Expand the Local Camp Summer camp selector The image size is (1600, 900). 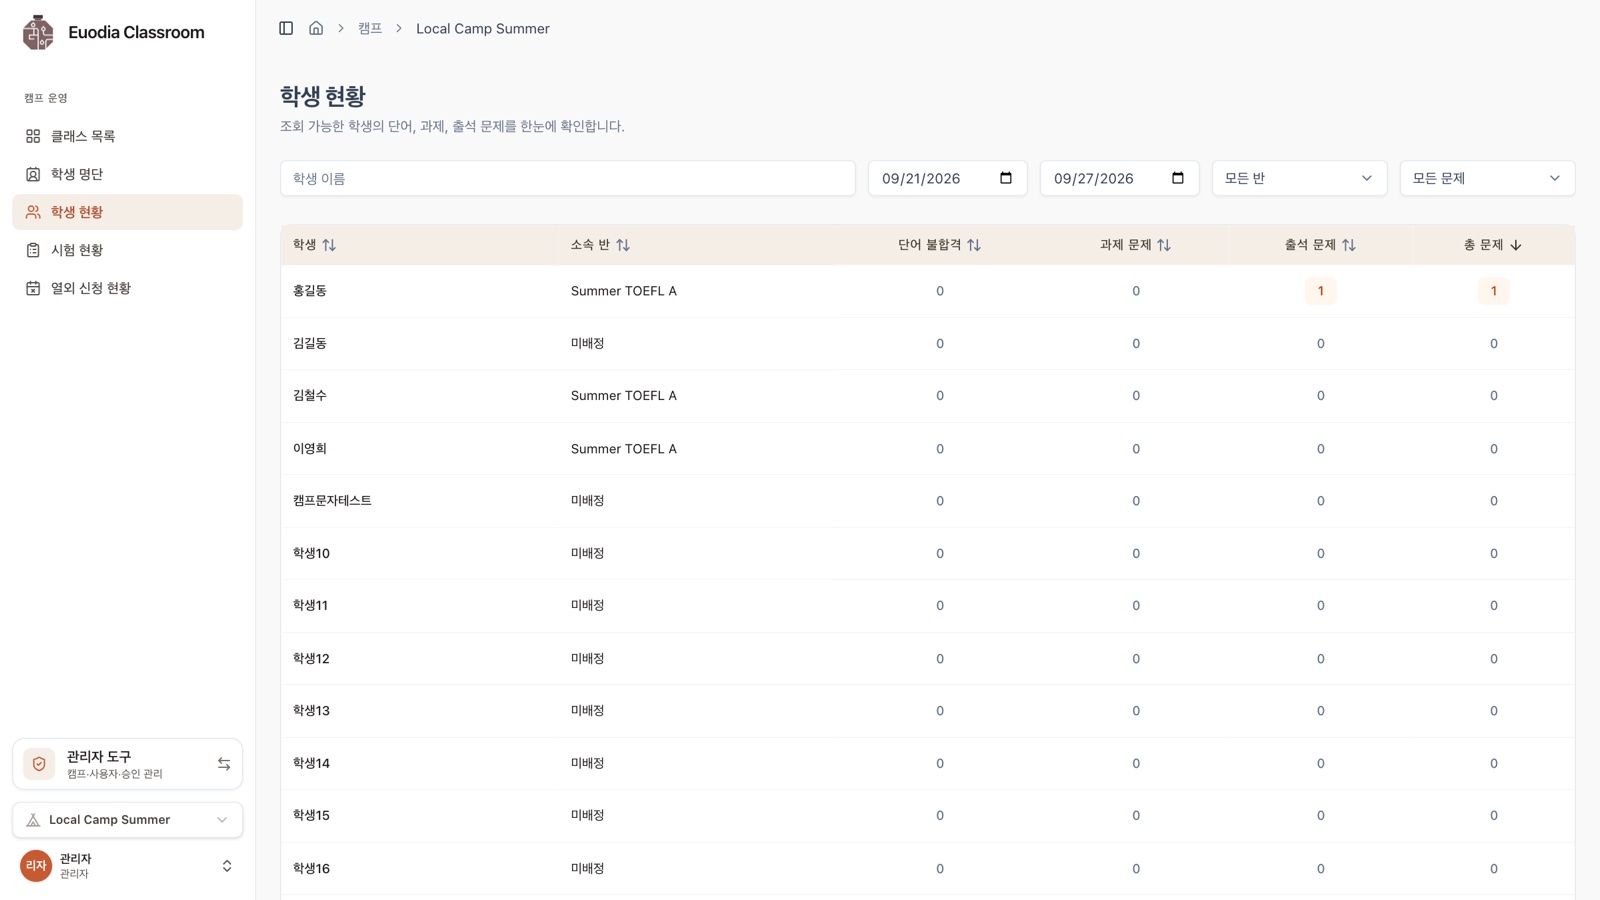[x=128, y=820]
